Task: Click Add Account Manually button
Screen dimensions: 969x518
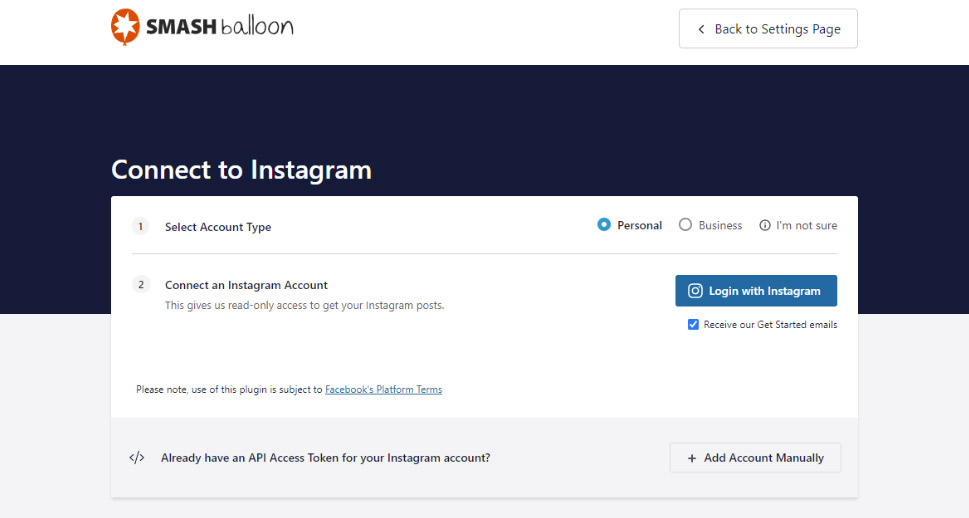Action: pyautogui.click(x=755, y=458)
